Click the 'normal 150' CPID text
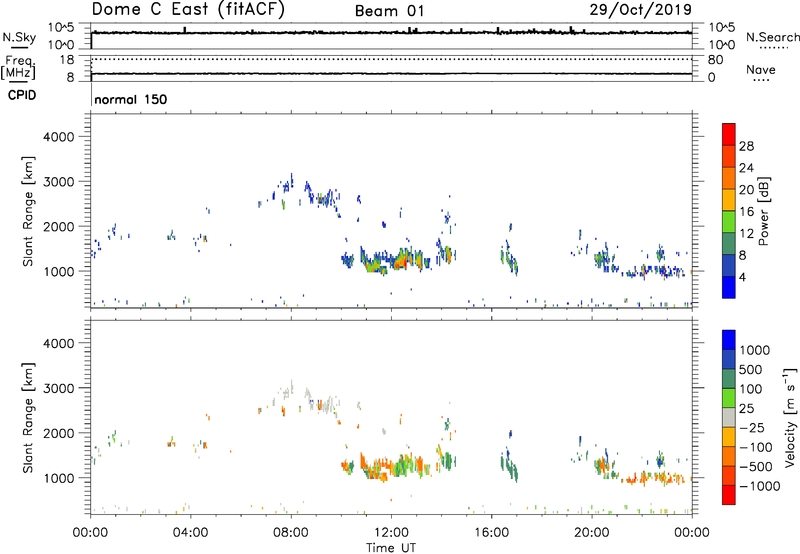800x554 pixels. (x=131, y=99)
